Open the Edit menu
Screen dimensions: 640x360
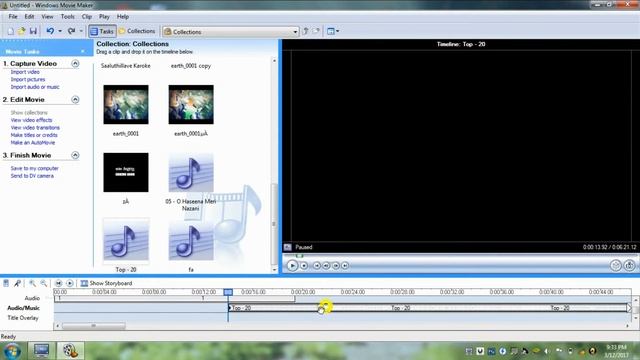point(29,17)
